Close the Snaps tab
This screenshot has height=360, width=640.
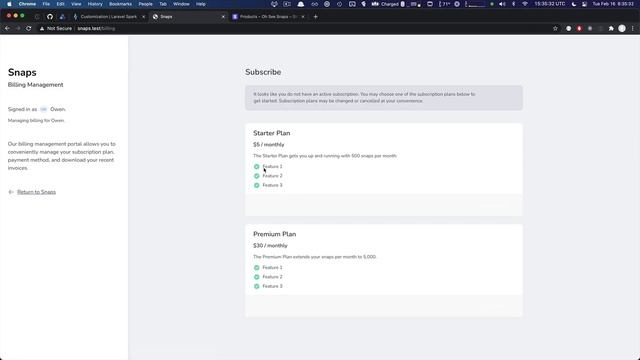(x=223, y=17)
